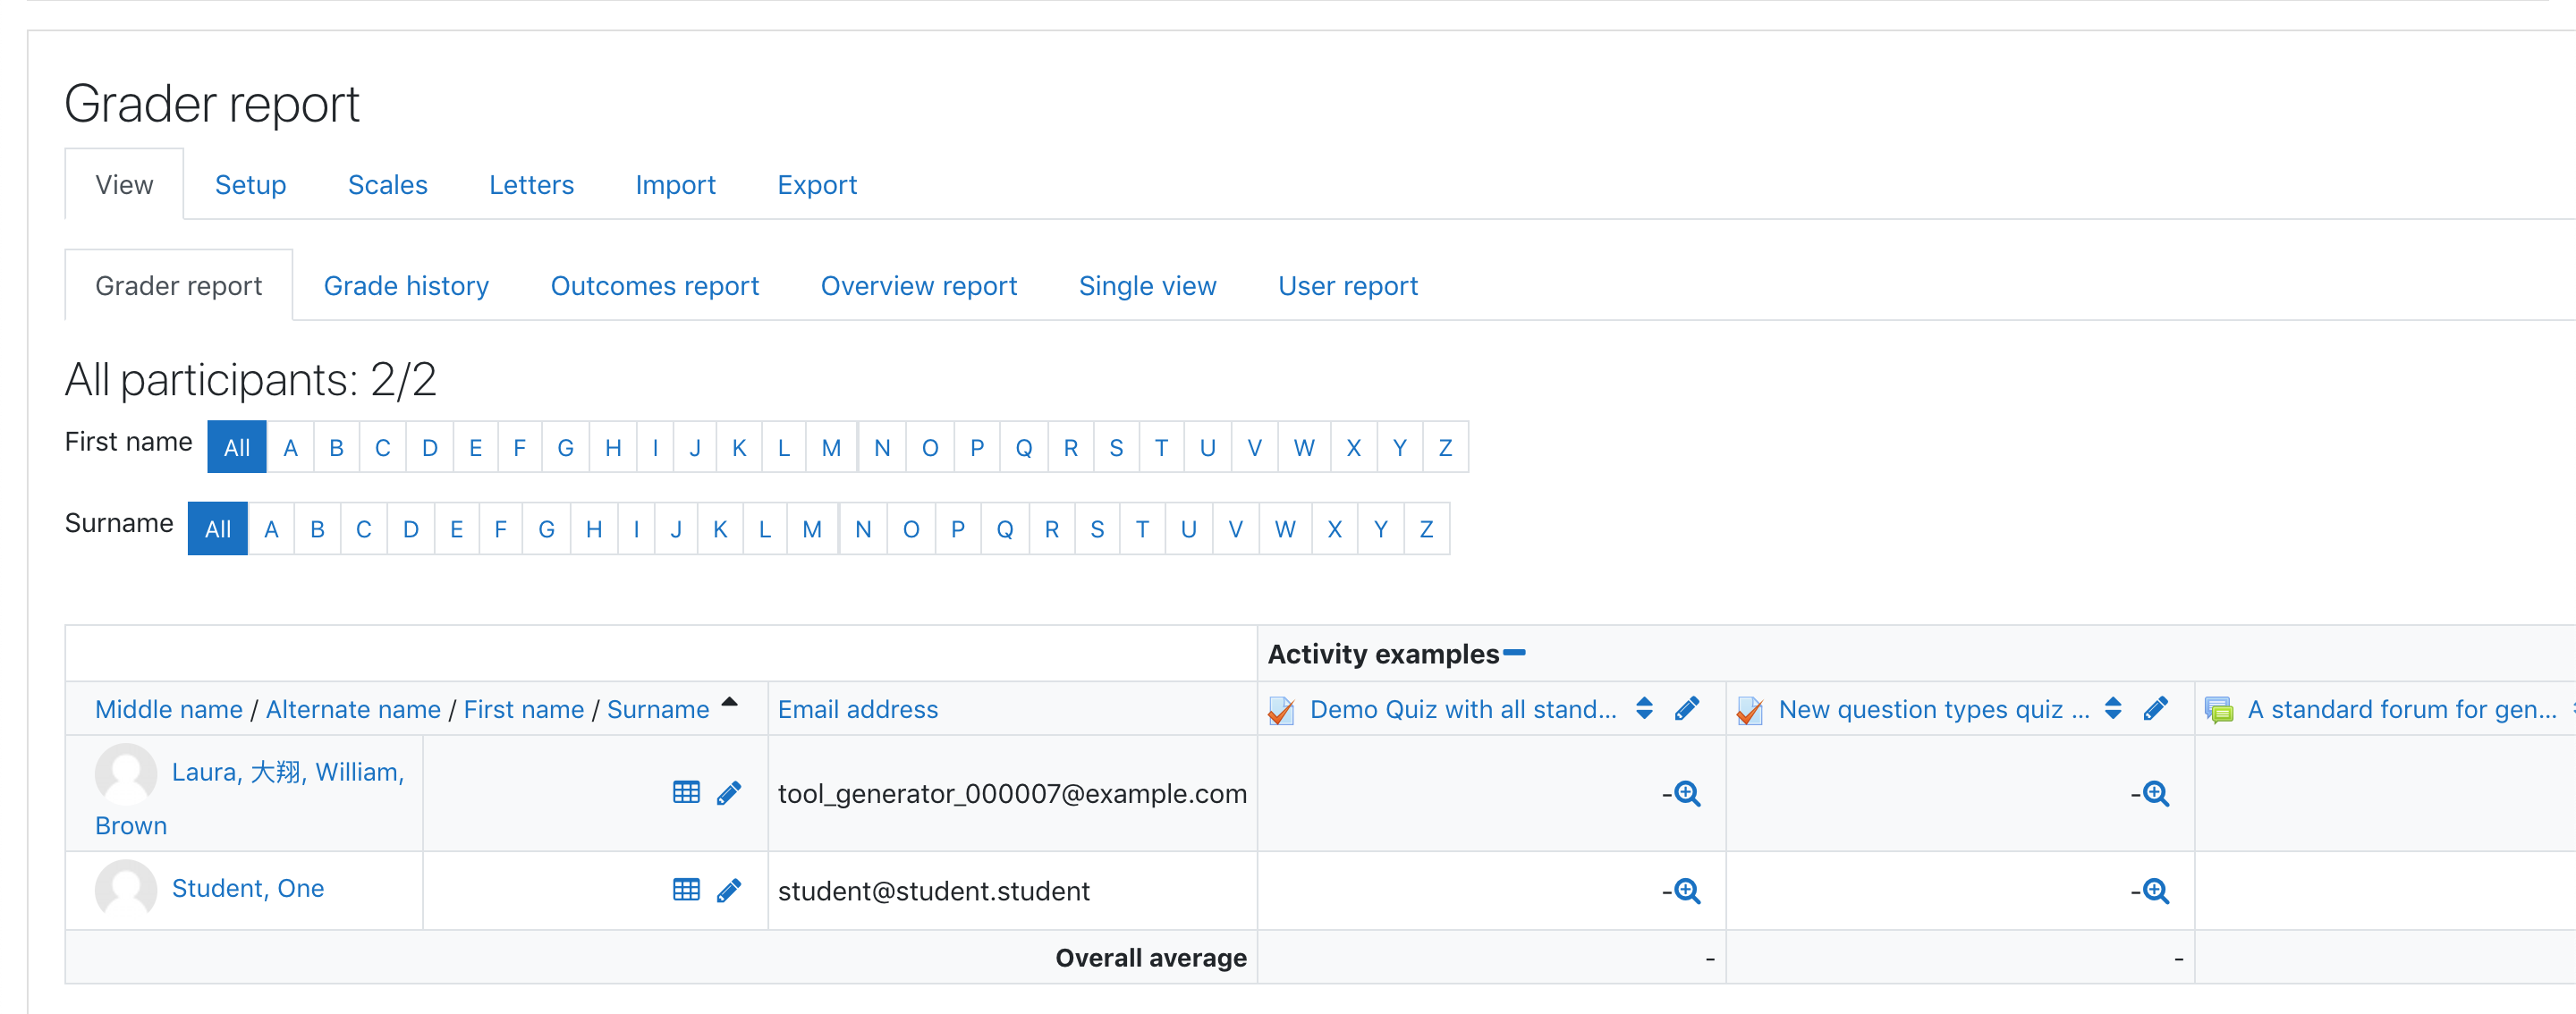2576x1014 pixels.
Task: Filter Surname by letter O
Action: pos(911,529)
